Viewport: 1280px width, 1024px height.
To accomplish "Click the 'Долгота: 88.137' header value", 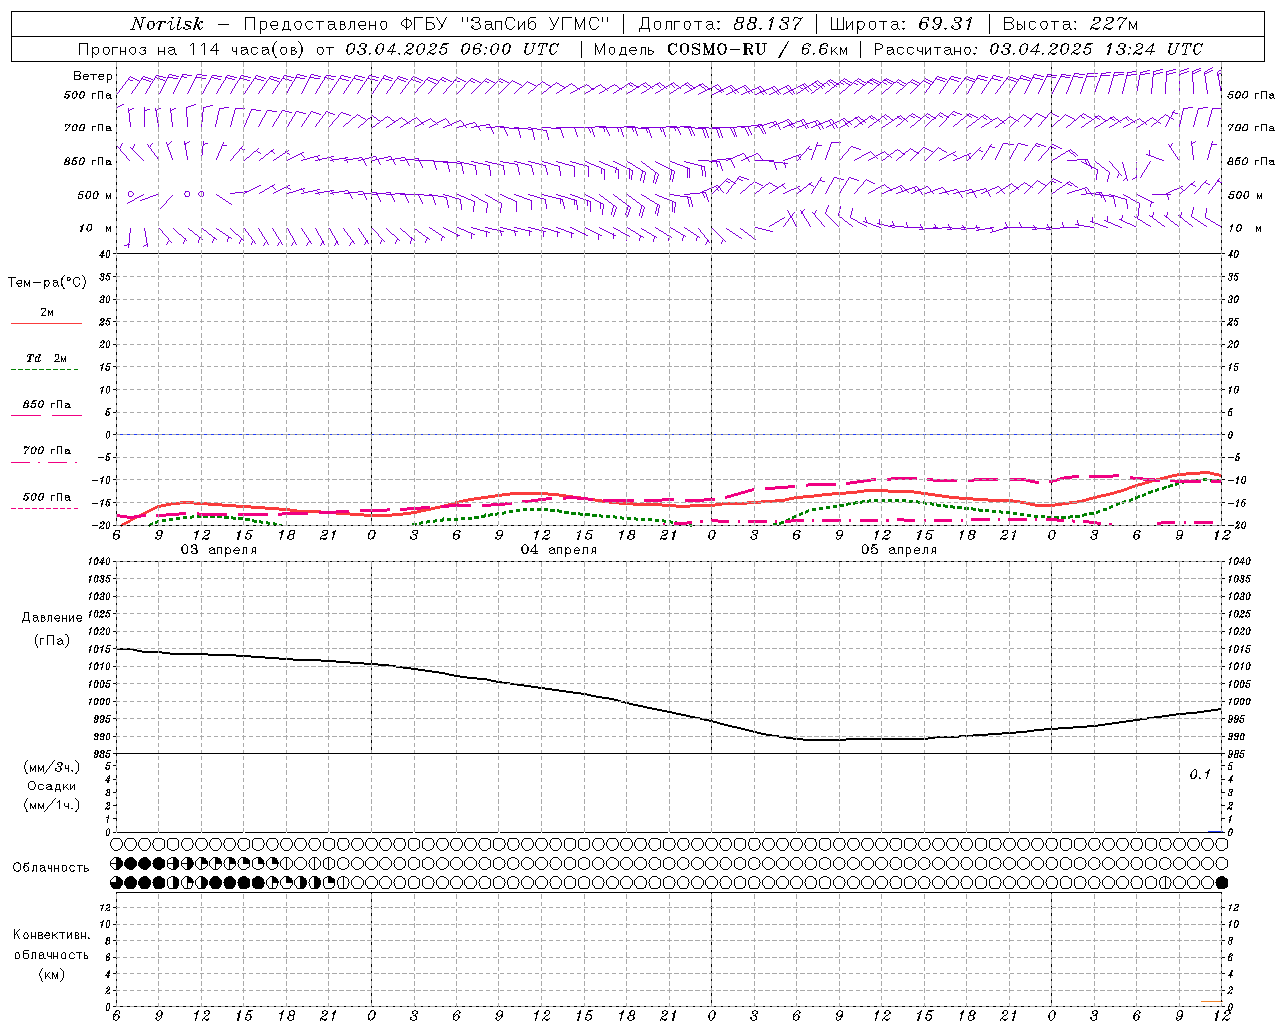I will (720, 24).
